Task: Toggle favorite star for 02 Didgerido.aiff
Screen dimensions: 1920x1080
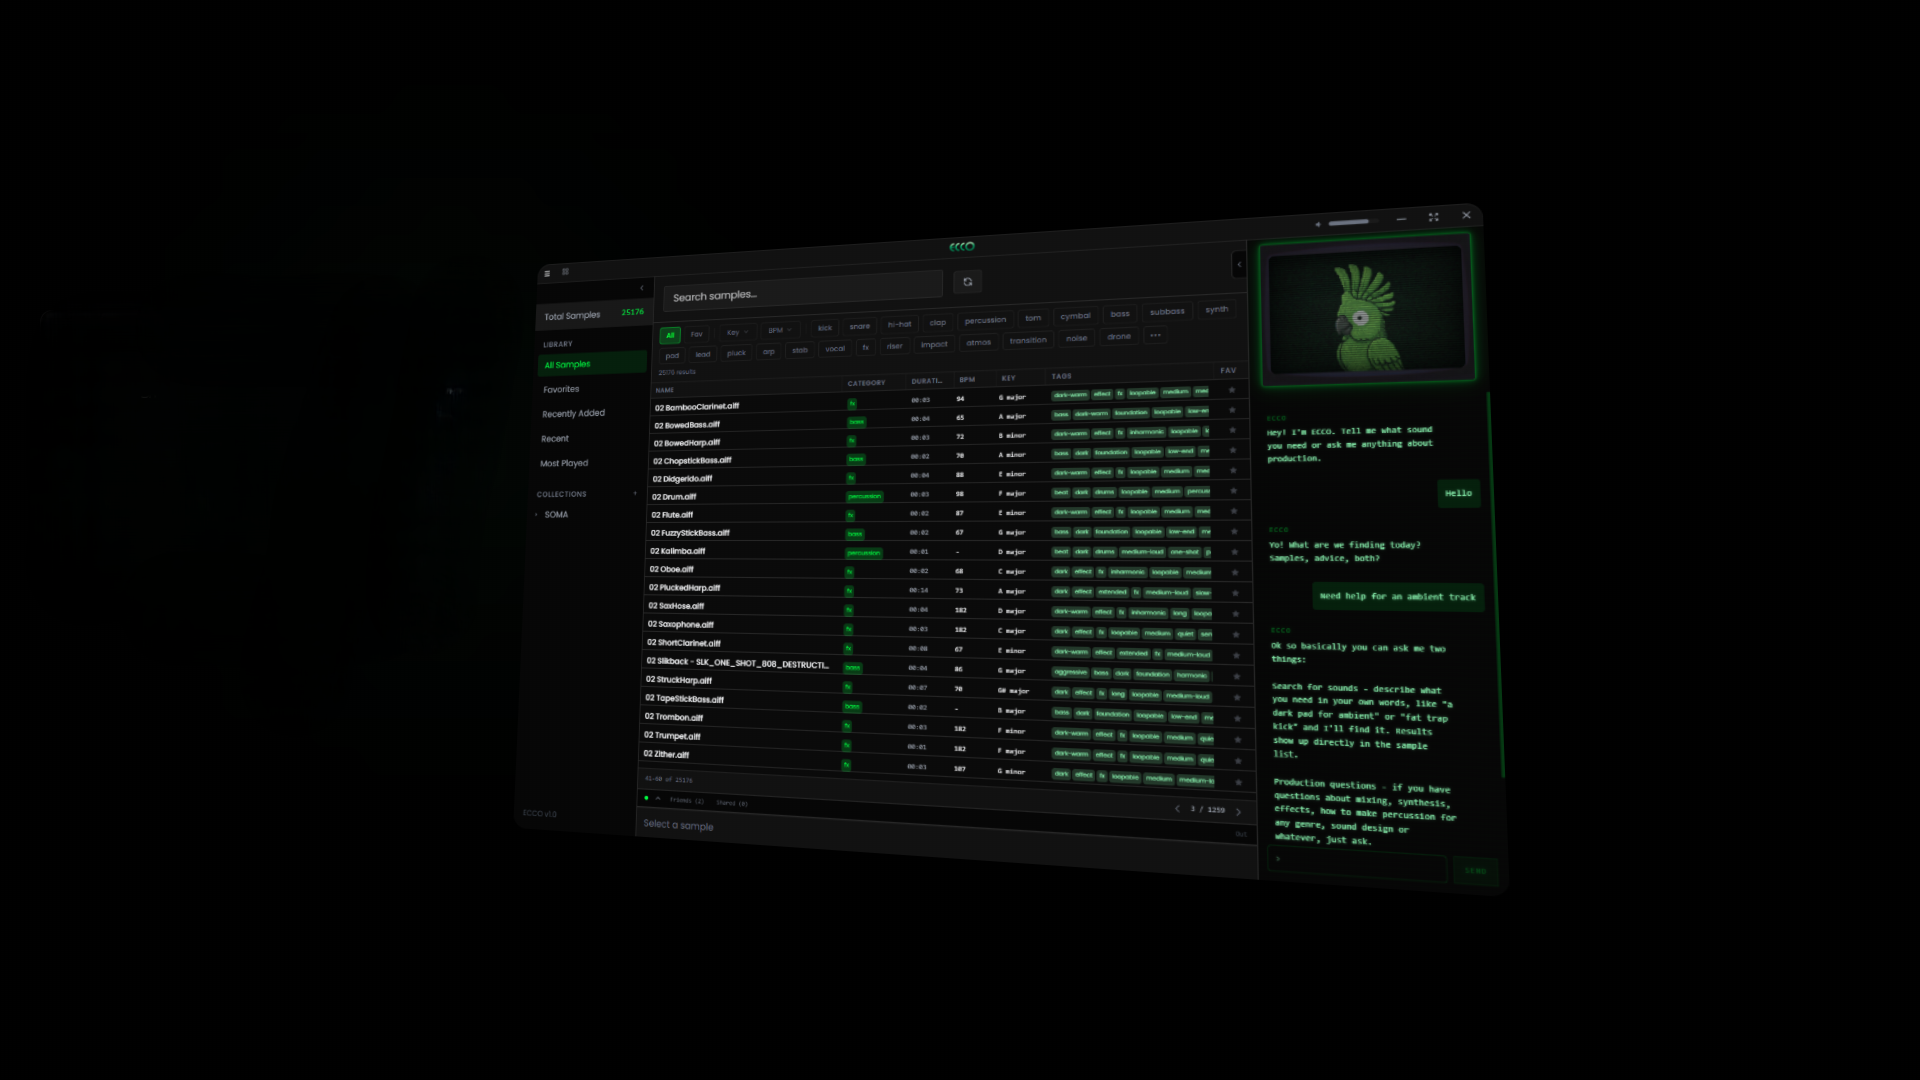Action: pyautogui.click(x=1233, y=470)
